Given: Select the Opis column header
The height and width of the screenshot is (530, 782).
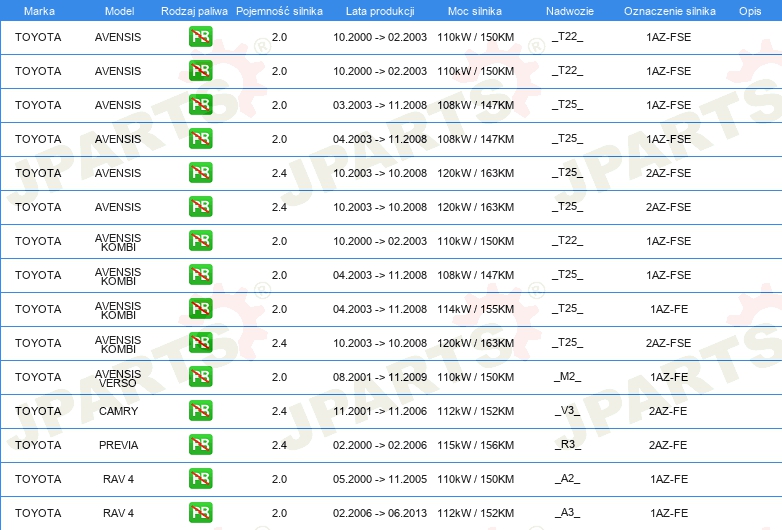Looking at the screenshot, I should pyautogui.click(x=750, y=11).
